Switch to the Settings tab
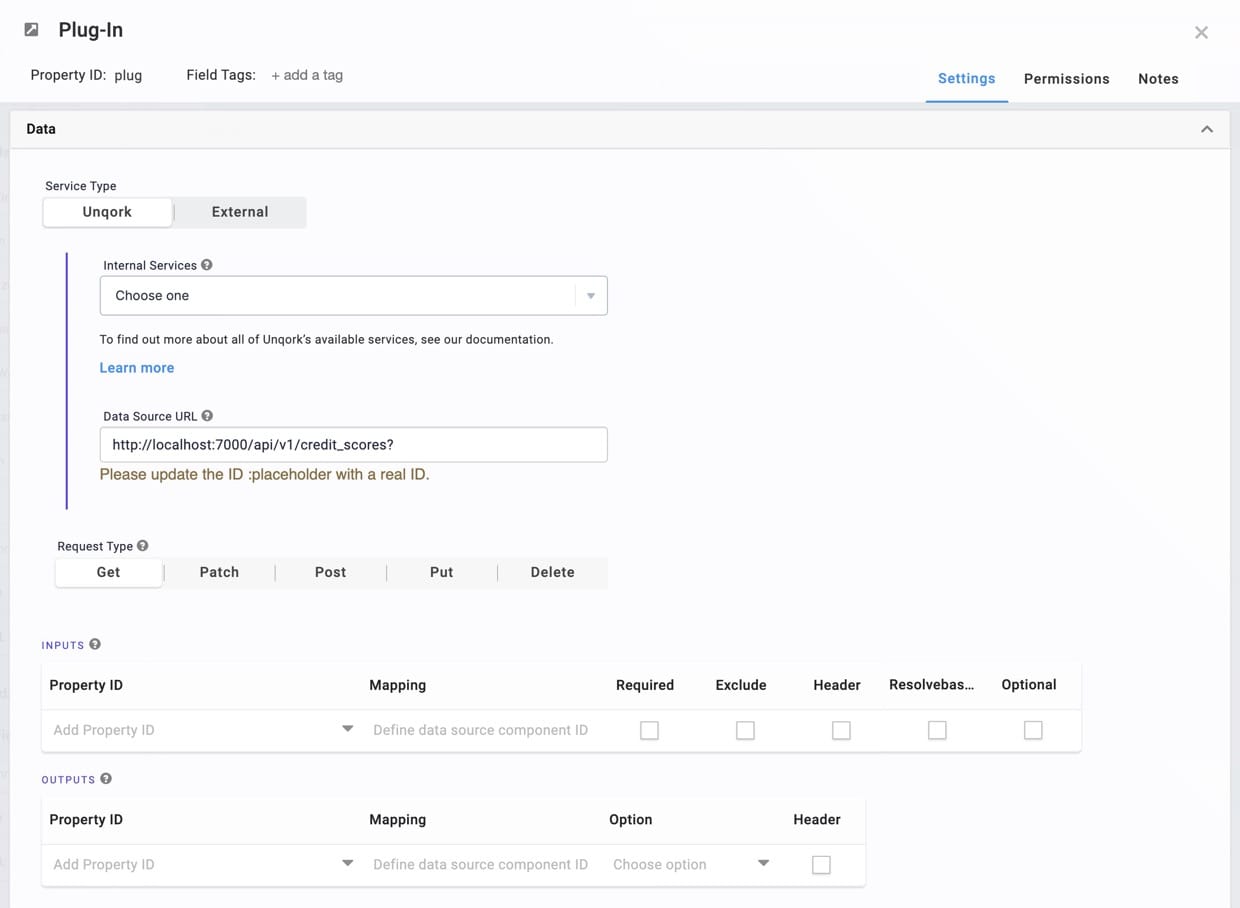This screenshot has width=1240, height=908. click(966, 78)
